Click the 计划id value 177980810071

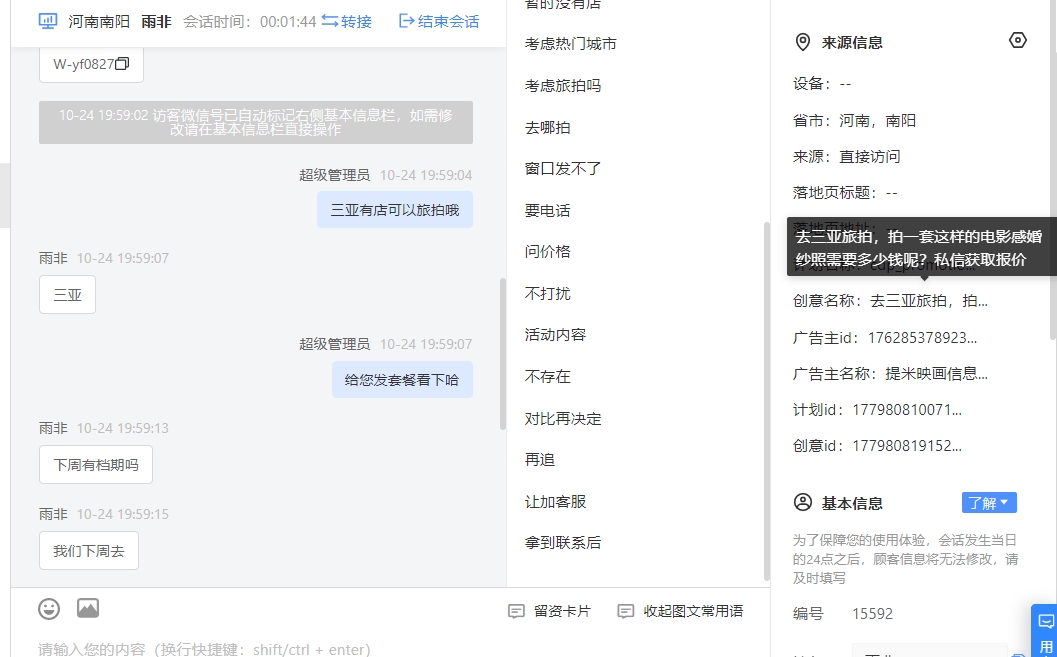tap(907, 409)
